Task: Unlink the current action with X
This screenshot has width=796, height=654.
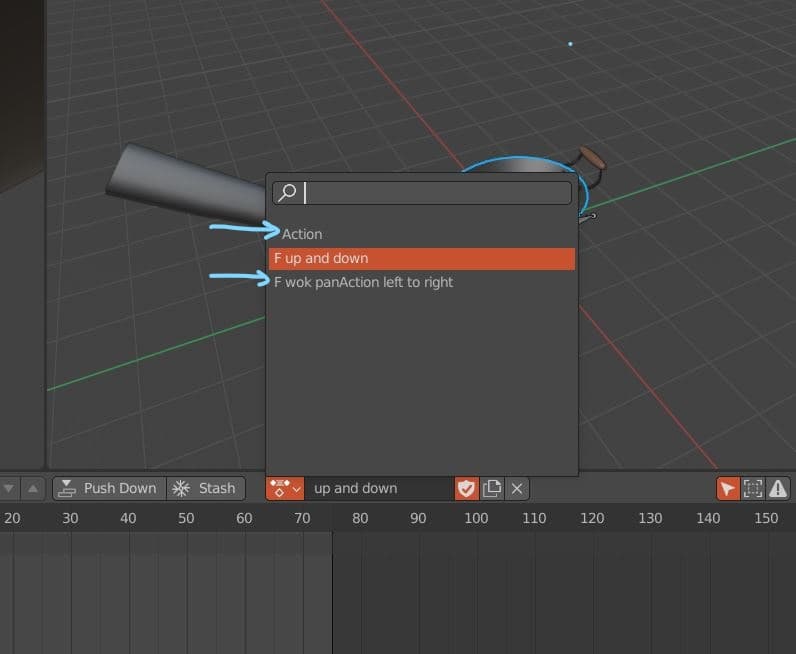Action: 517,488
